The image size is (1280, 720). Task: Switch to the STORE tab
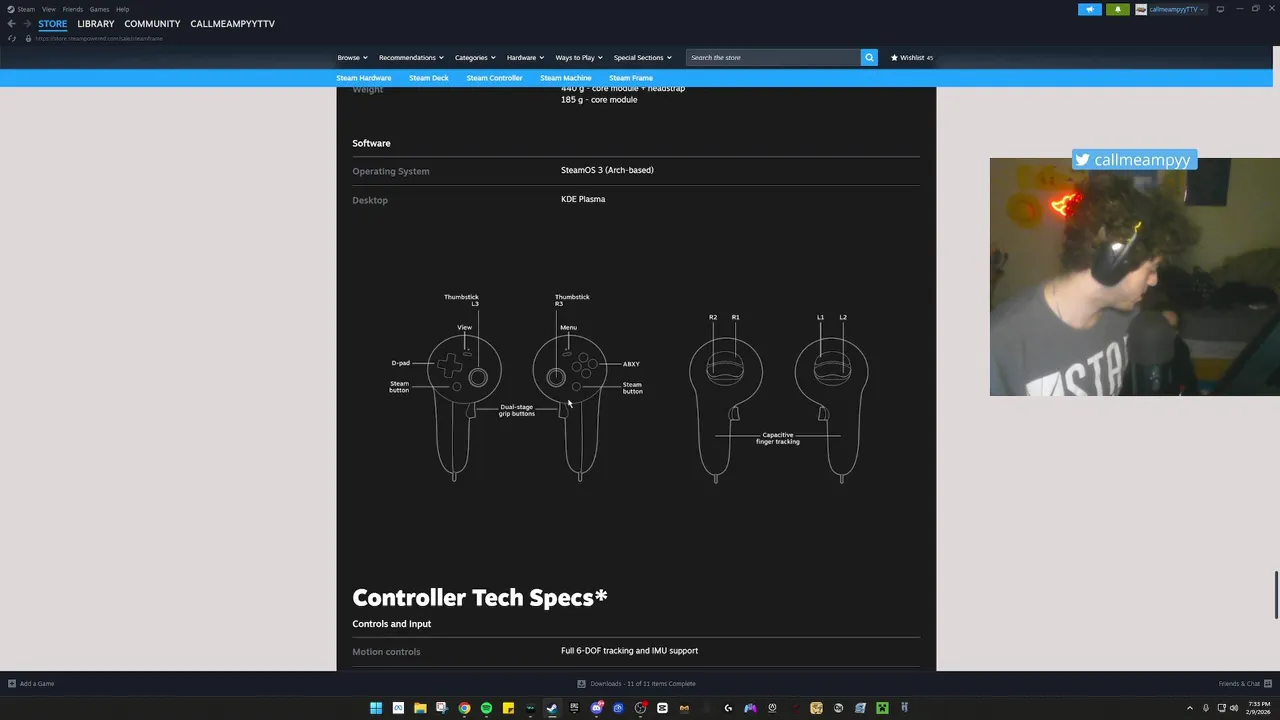pos(53,23)
